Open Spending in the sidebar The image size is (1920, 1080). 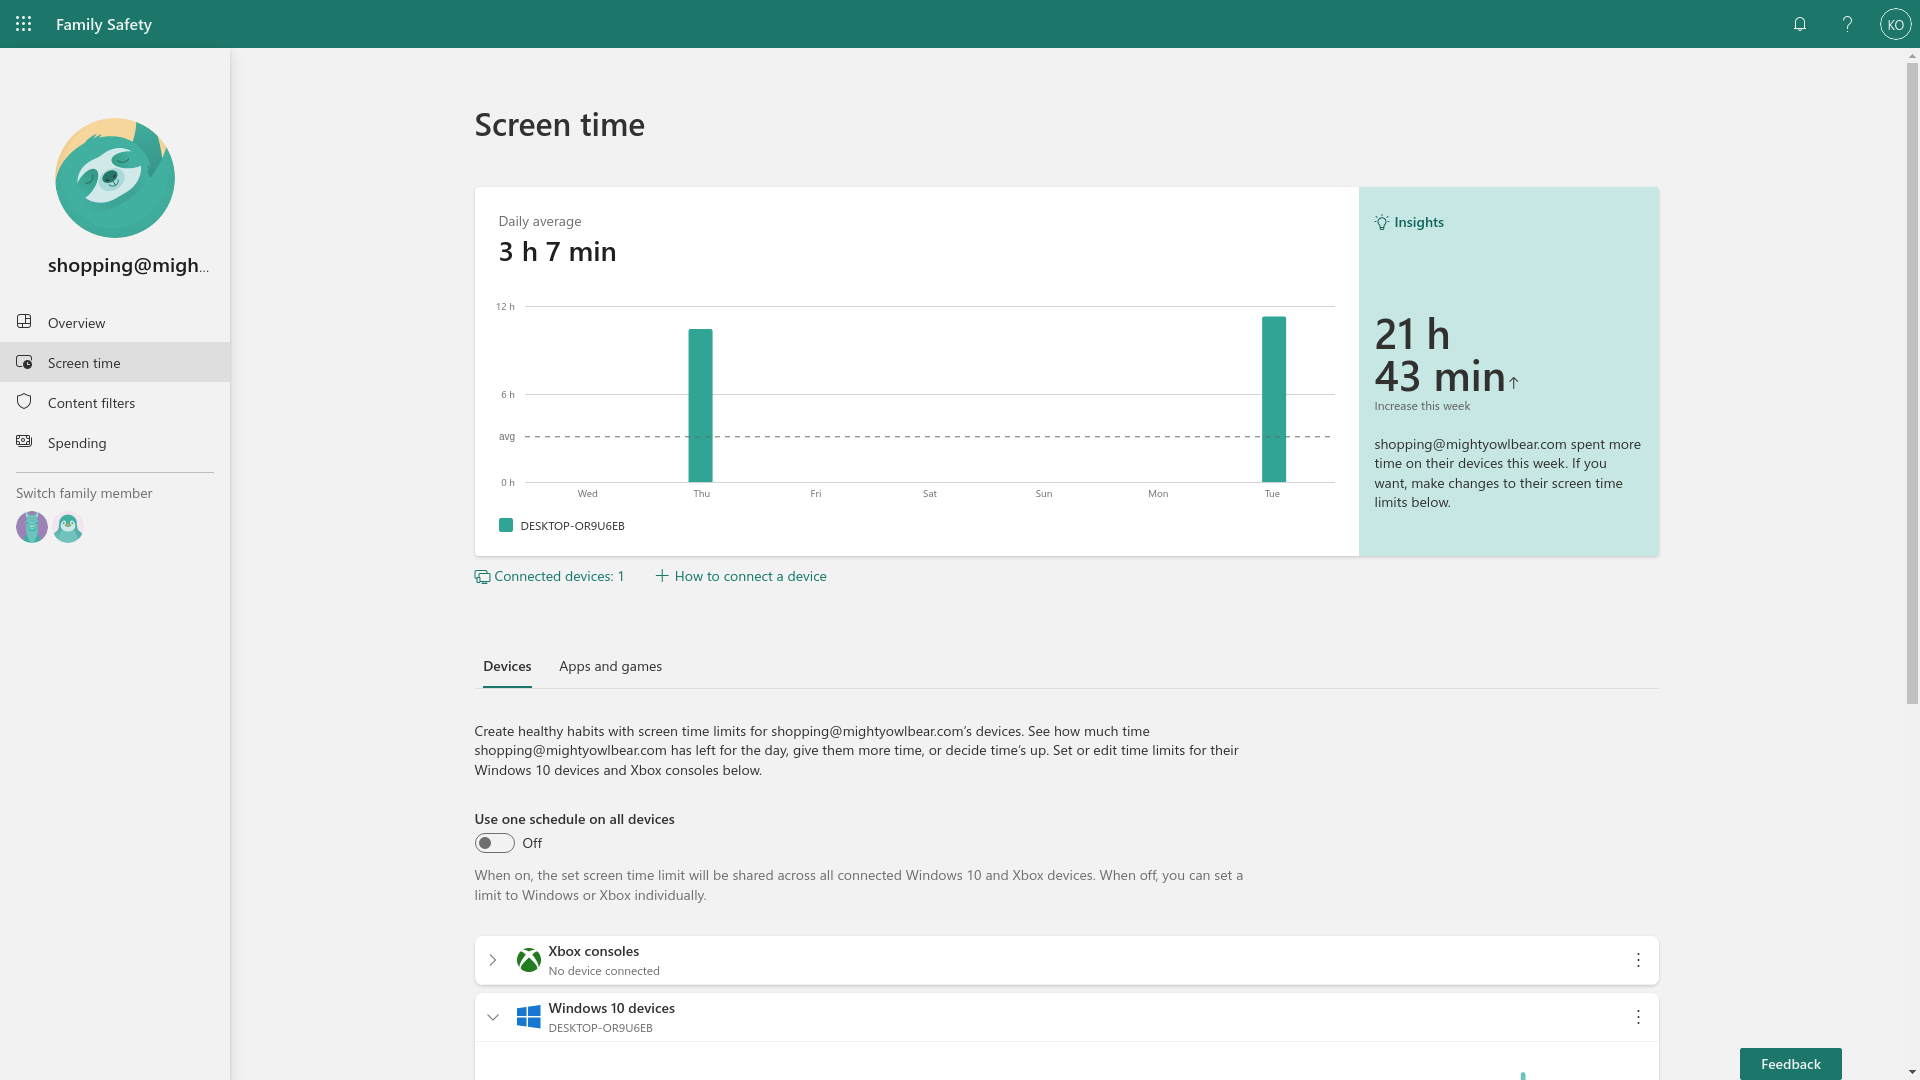click(x=115, y=442)
